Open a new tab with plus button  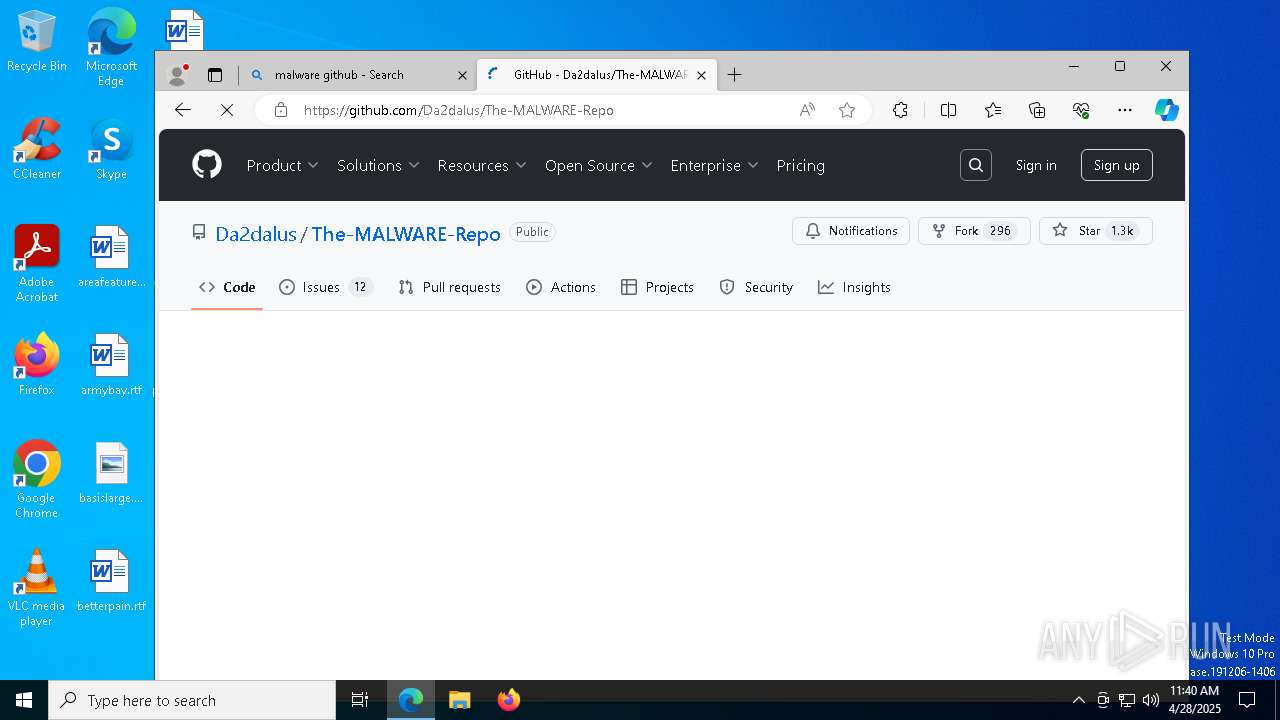734,75
